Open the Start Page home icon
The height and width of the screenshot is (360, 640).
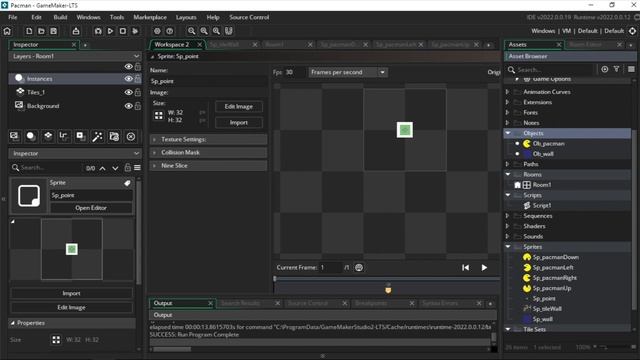[x=7, y=31]
